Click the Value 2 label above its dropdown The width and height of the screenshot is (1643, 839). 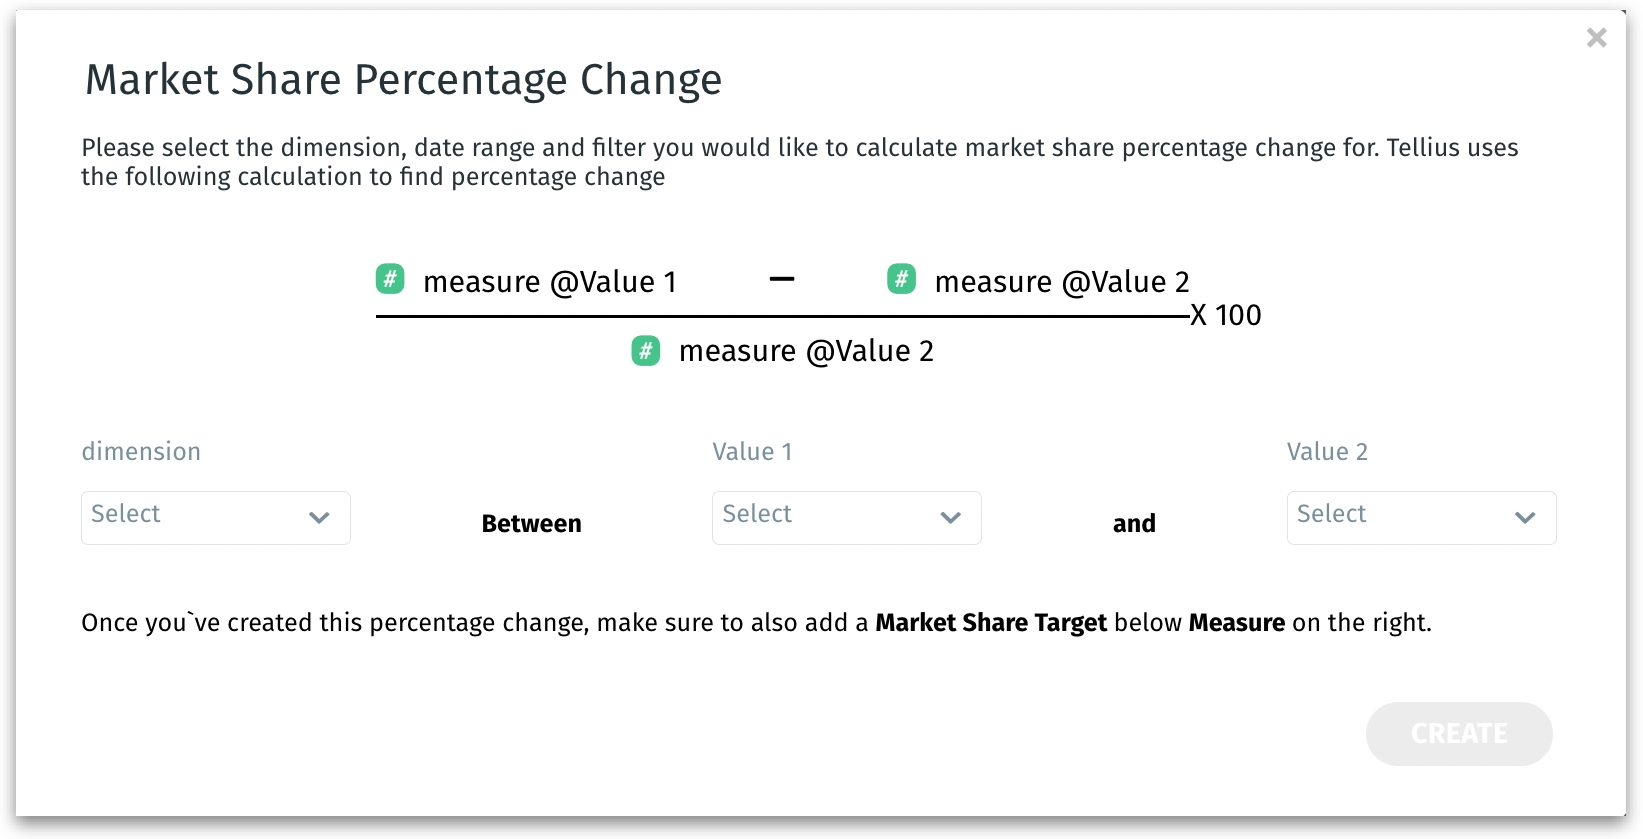pyautogui.click(x=1327, y=452)
